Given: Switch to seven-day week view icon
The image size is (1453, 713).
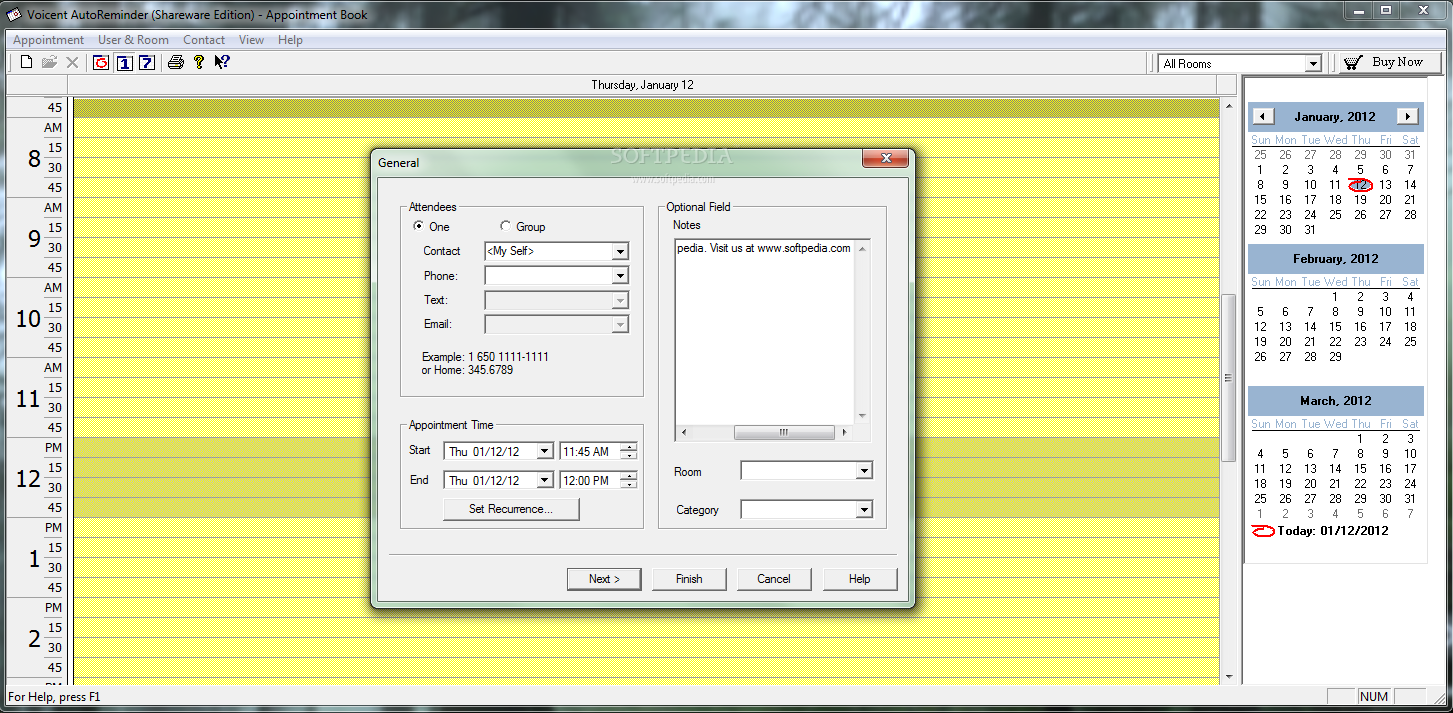Looking at the screenshot, I should pyautogui.click(x=147, y=62).
